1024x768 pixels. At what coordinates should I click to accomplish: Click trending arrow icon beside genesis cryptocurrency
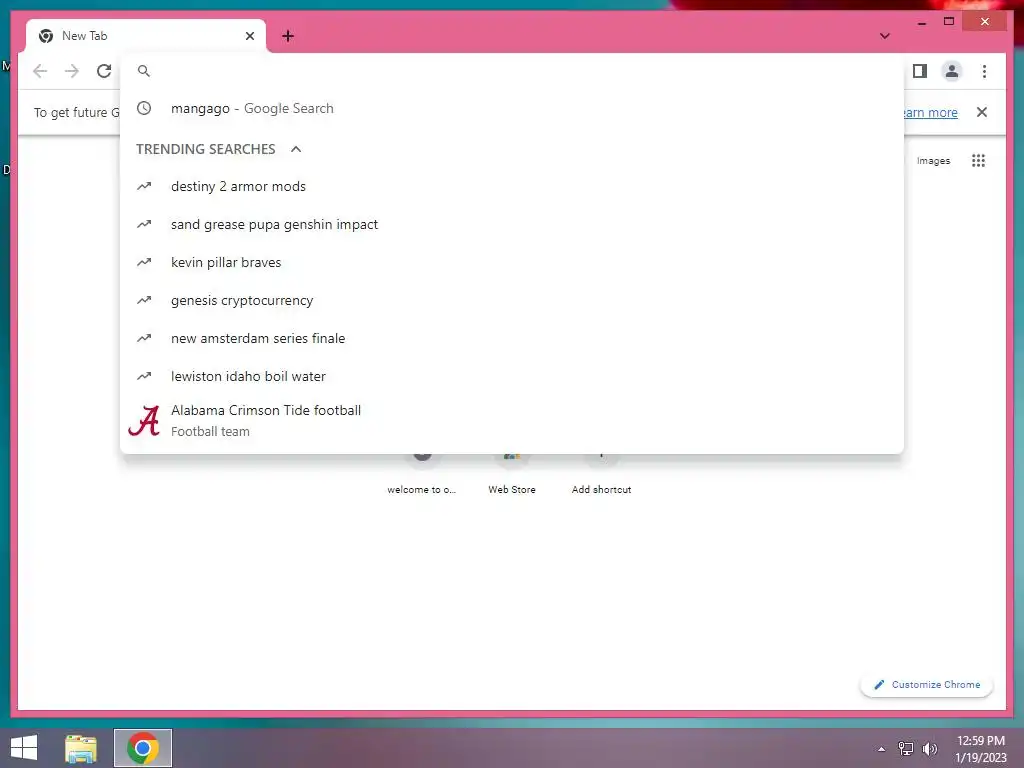(x=144, y=300)
